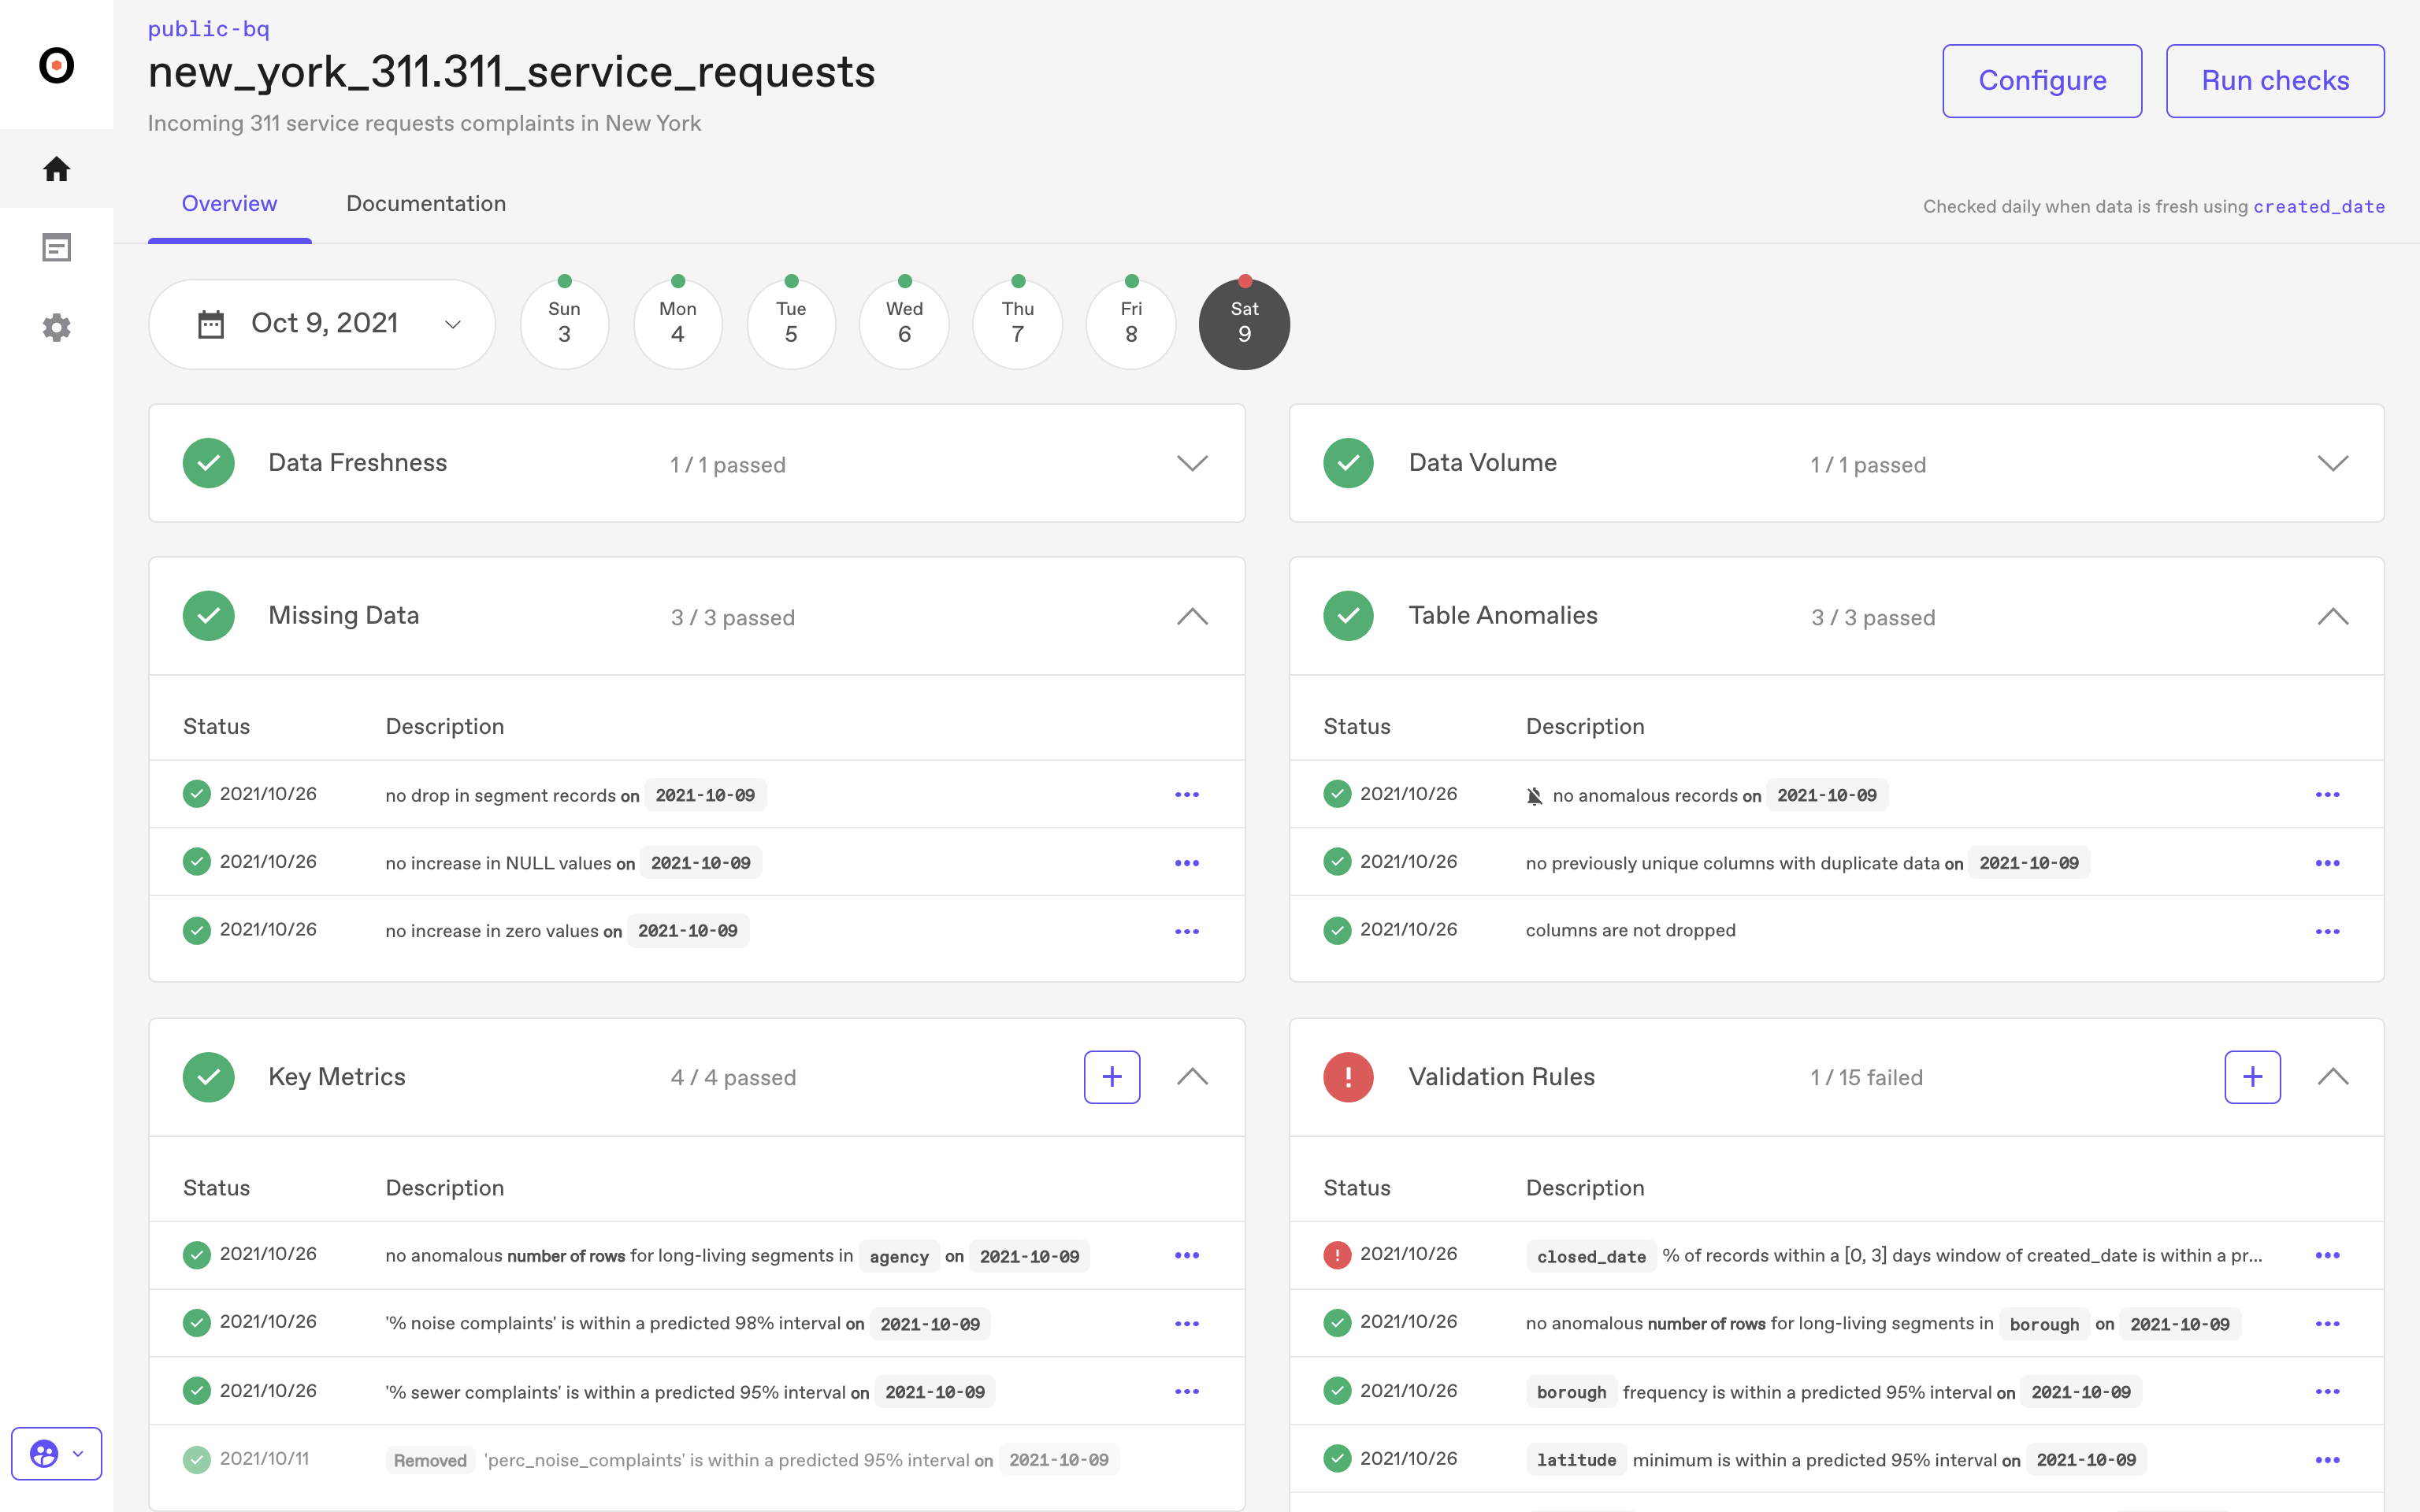Click muted bell icon beside anomalous records
Screen dimensions: 2420x1512
click(x=1534, y=796)
